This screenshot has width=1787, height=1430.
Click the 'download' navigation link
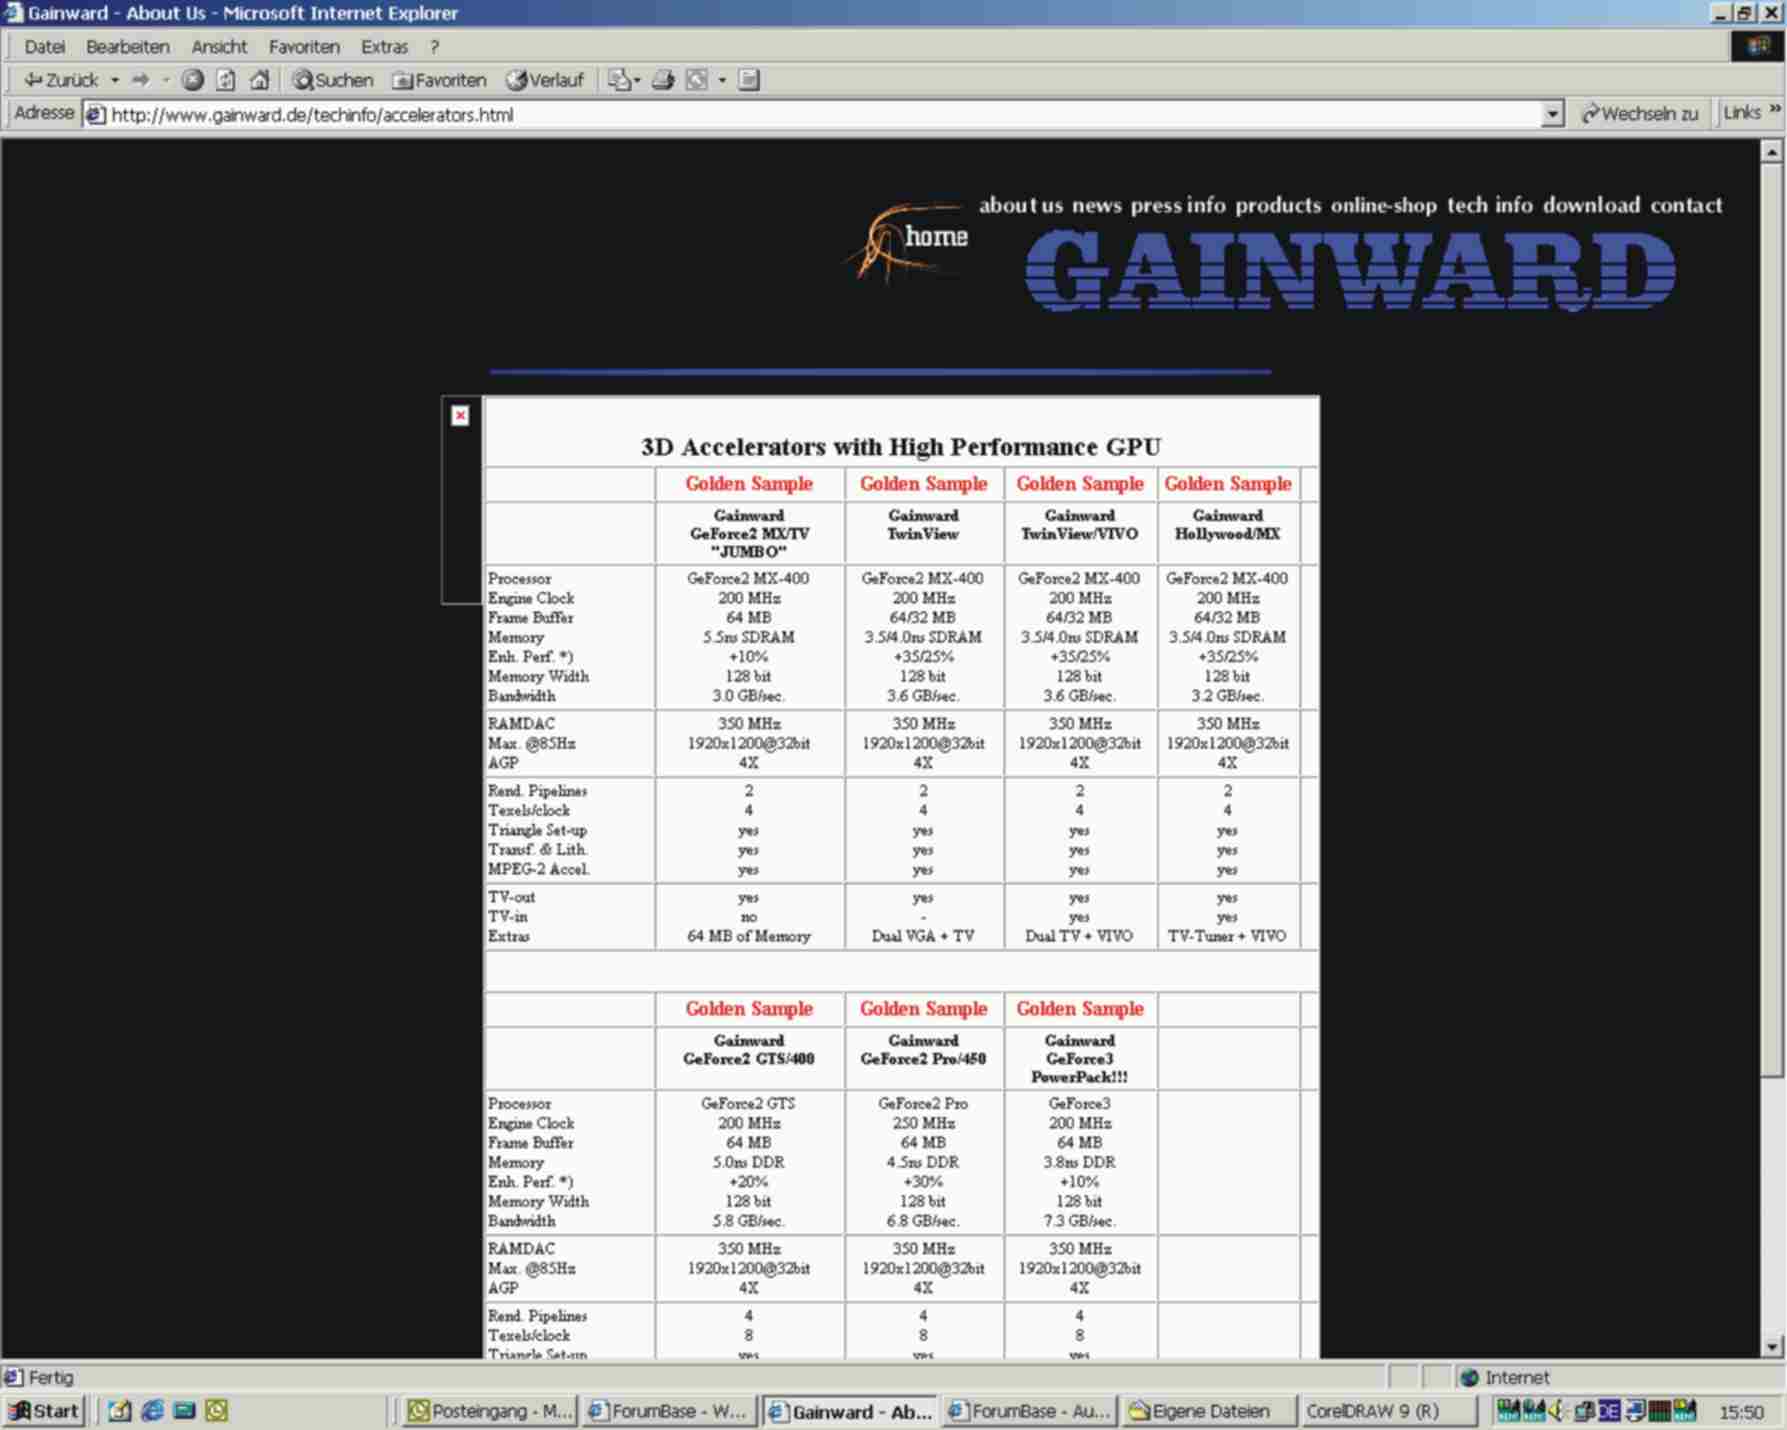pos(1591,205)
